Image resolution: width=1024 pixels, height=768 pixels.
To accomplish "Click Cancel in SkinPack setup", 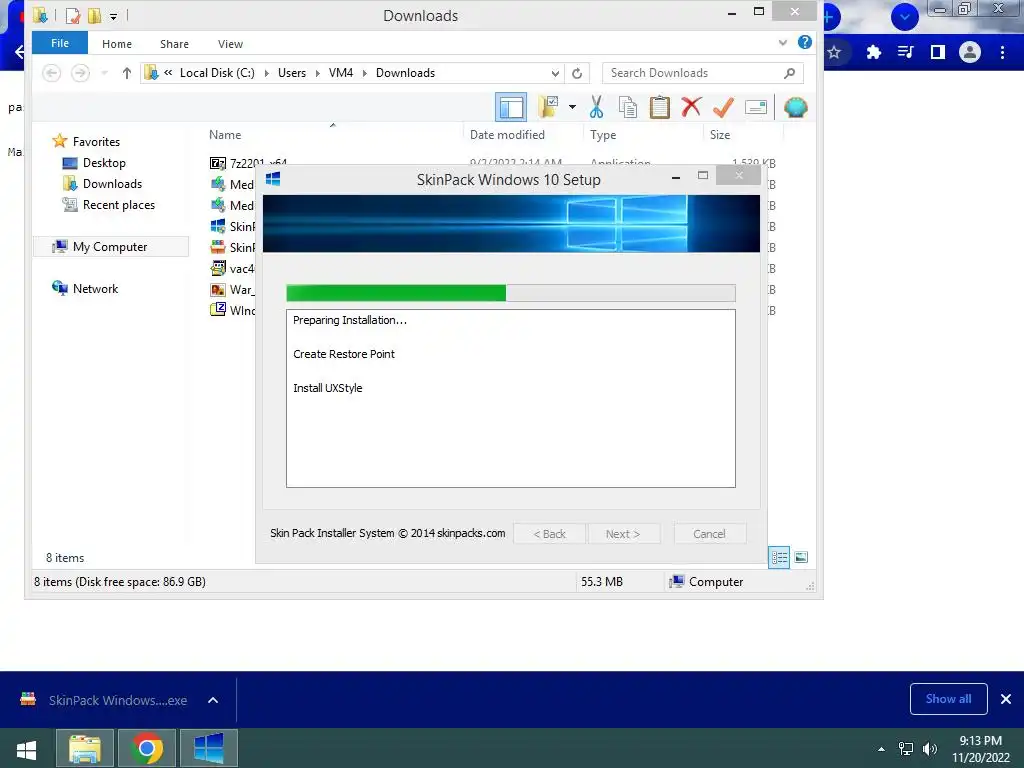I will 709,534.
